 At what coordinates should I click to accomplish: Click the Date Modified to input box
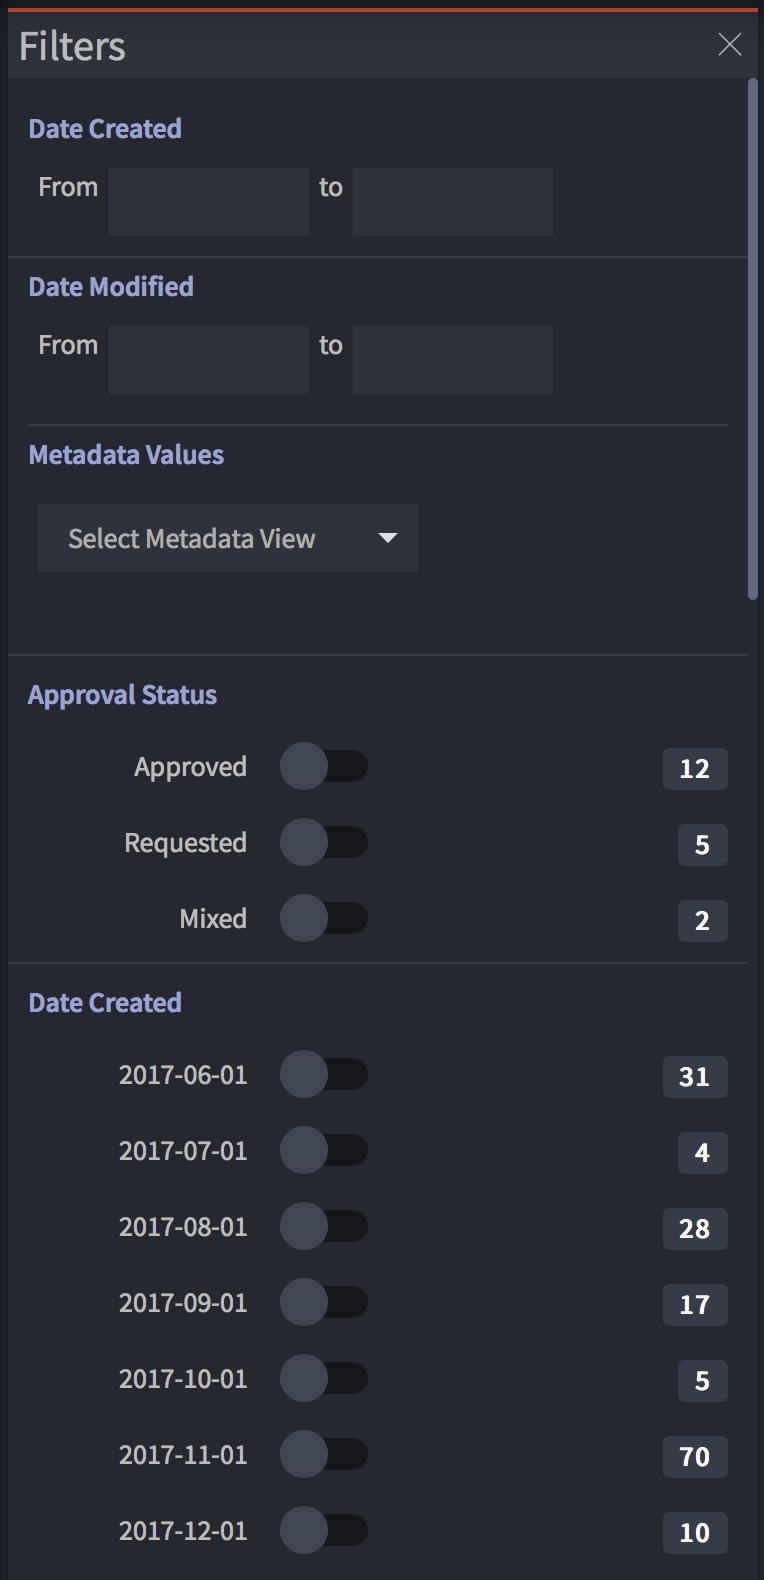tap(452, 359)
